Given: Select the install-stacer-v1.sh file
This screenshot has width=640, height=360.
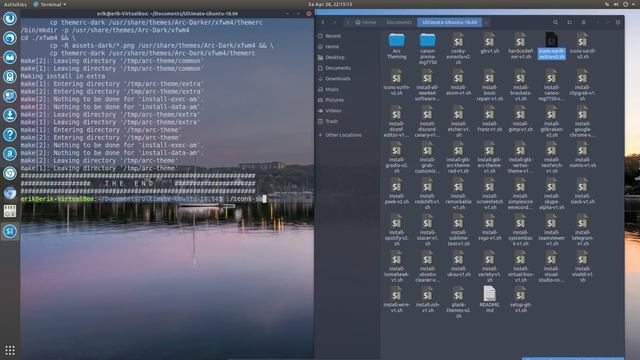Looking at the screenshot, I should pyautogui.click(x=427, y=231).
